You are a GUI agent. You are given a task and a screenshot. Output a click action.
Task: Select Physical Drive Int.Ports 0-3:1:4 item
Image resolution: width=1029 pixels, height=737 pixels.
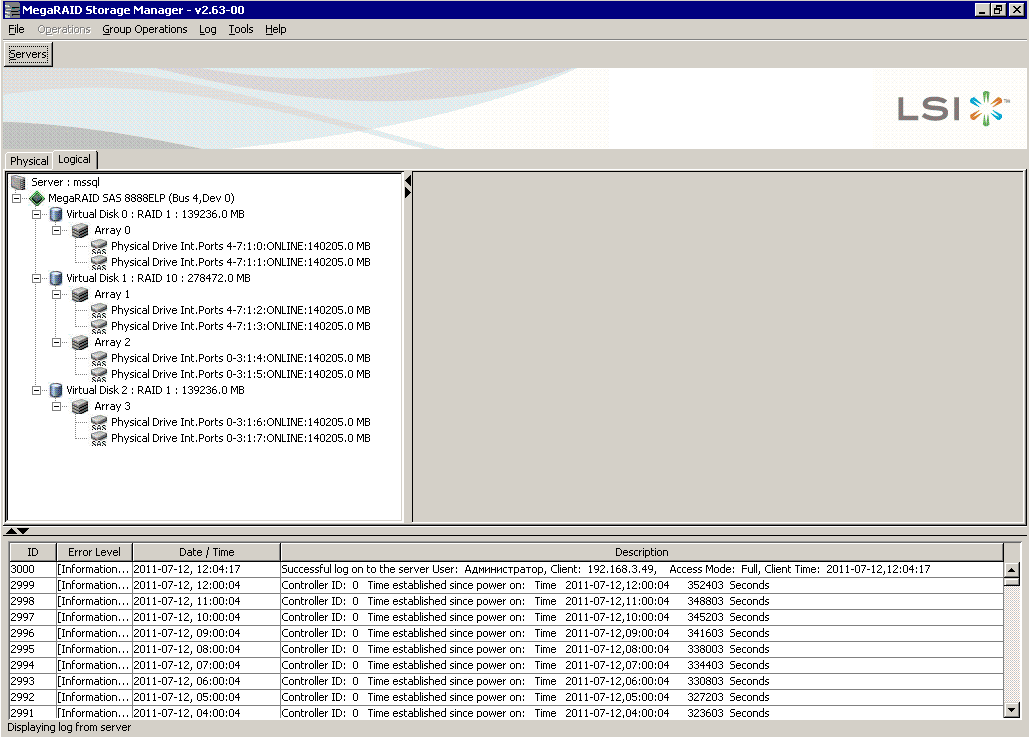coord(240,358)
